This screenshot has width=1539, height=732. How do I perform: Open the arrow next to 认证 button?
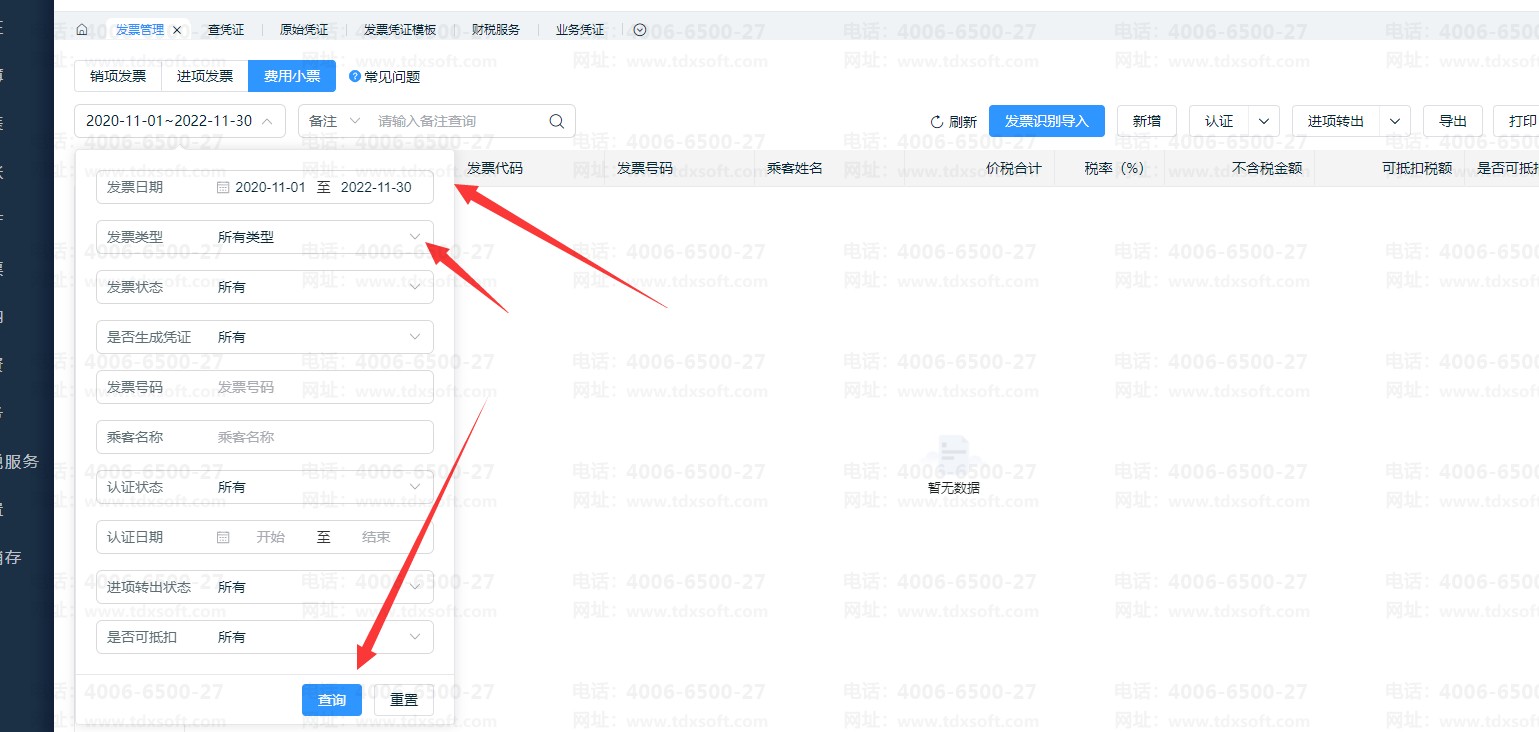coord(1264,121)
